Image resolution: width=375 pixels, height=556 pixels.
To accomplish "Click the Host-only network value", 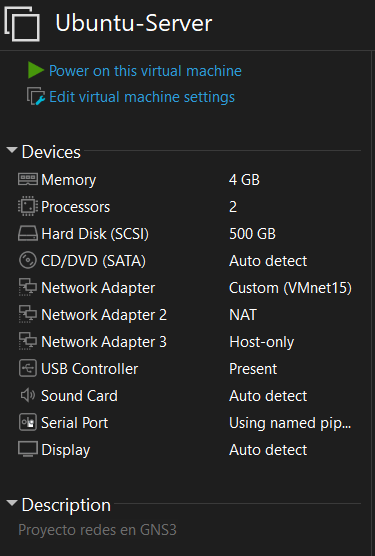I will point(262,342).
